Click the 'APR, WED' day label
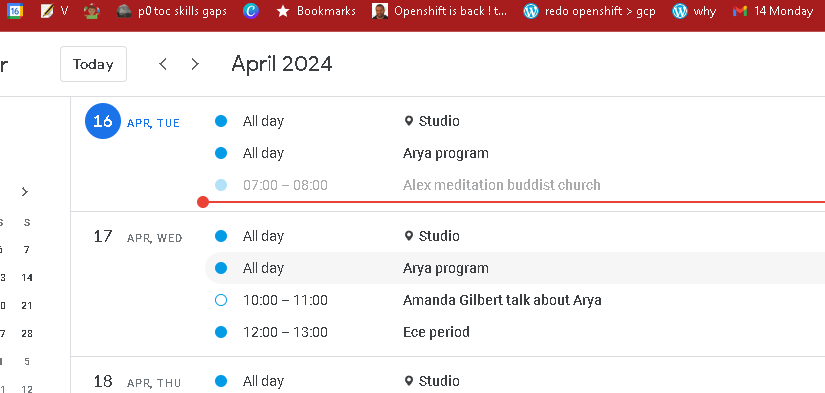This screenshot has height=393, width=825. click(155, 238)
